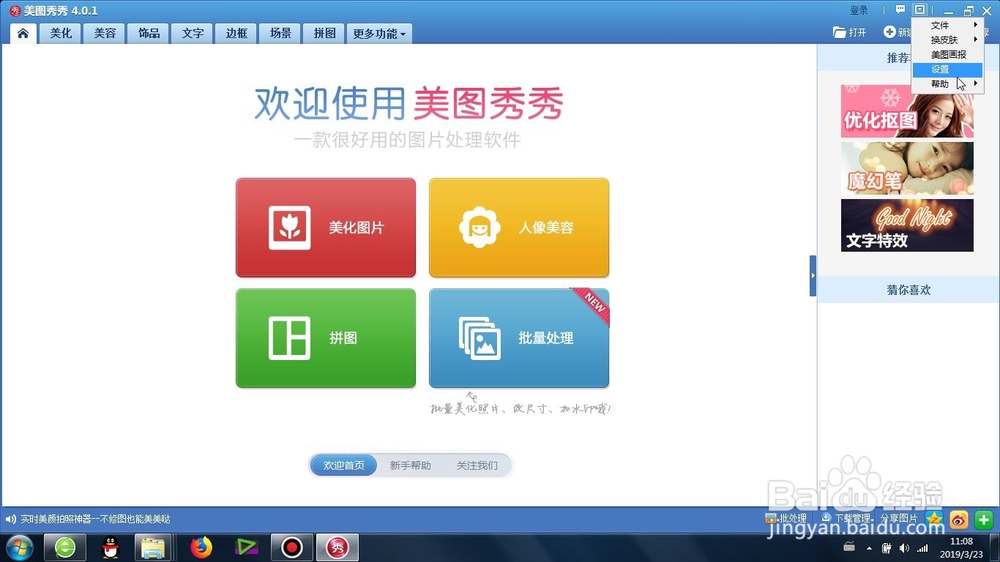This screenshot has height=562, width=1000.
Task: Open the 实时美颜拍照神器 announcement link
Action: tap(96, 519)
